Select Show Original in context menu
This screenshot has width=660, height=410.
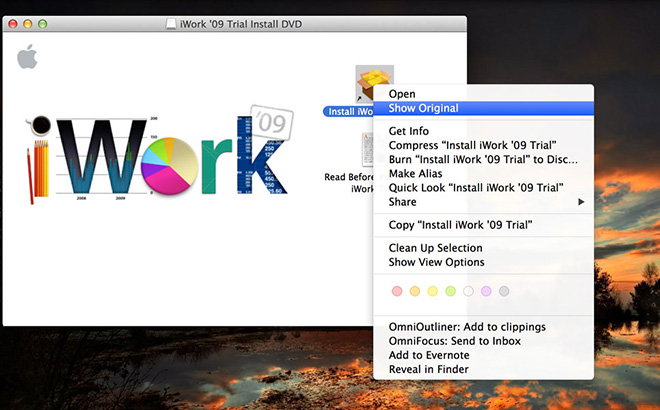(x=484, y=108)
